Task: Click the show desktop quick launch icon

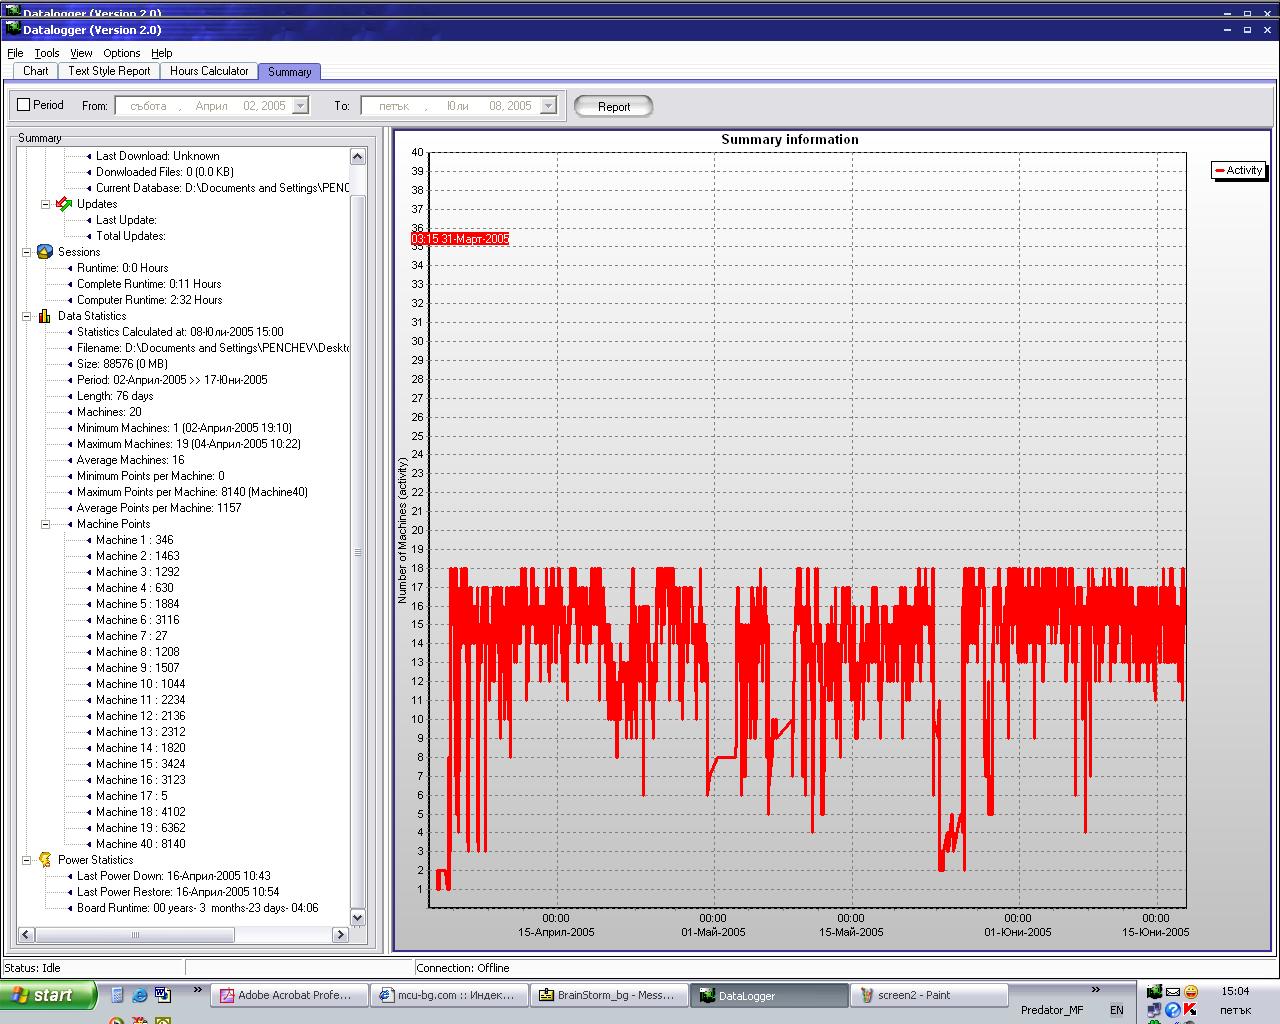Action: 118,995
